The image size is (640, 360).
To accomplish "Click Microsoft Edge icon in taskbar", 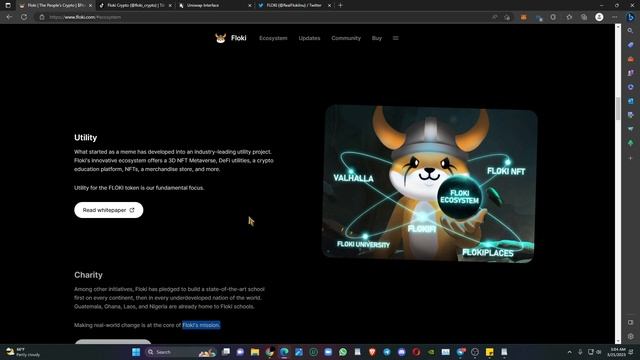I will tap(284, 352).
